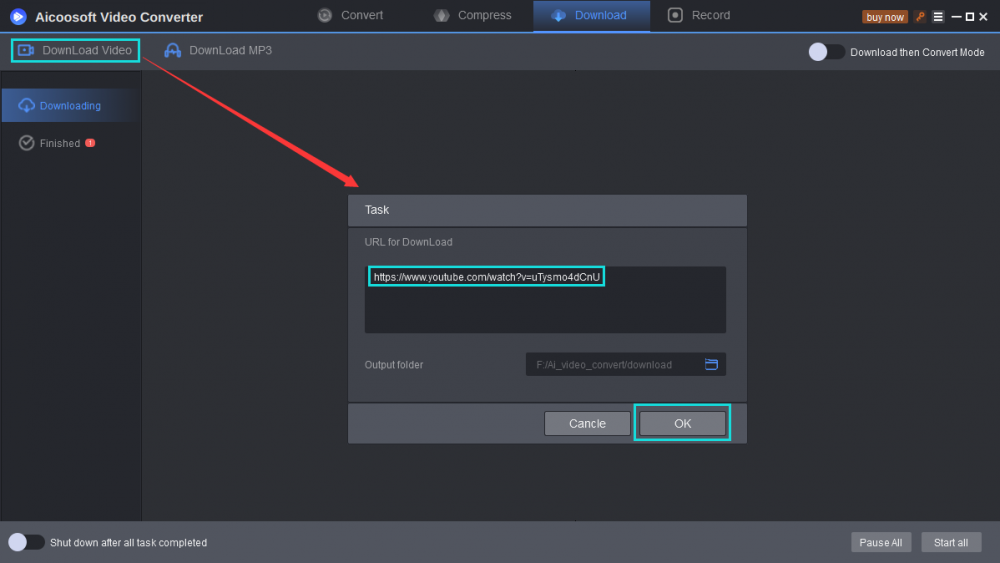Go to the Record tab
Viewport: 1000px width, 563px height.
coord(699,15)
